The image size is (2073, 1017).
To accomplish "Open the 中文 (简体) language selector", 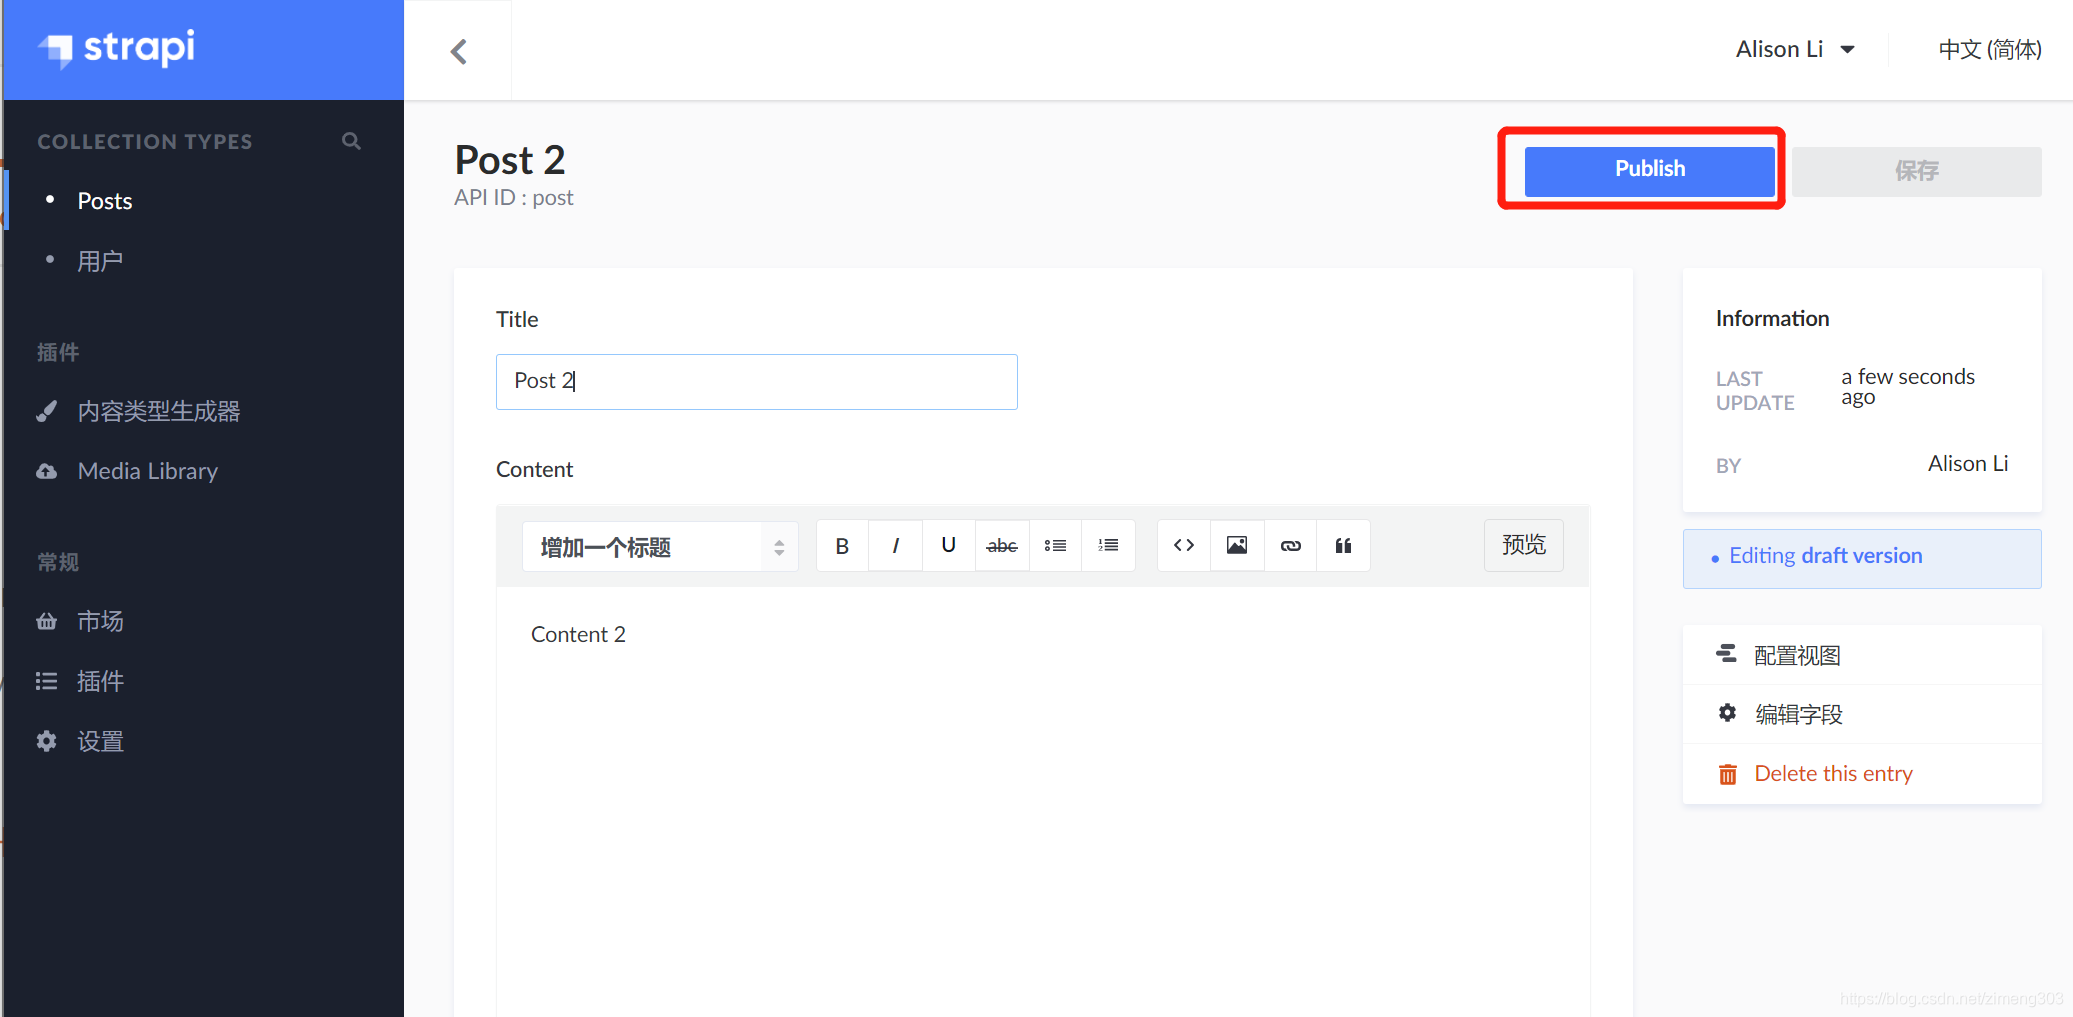I will click(1989, 50).
